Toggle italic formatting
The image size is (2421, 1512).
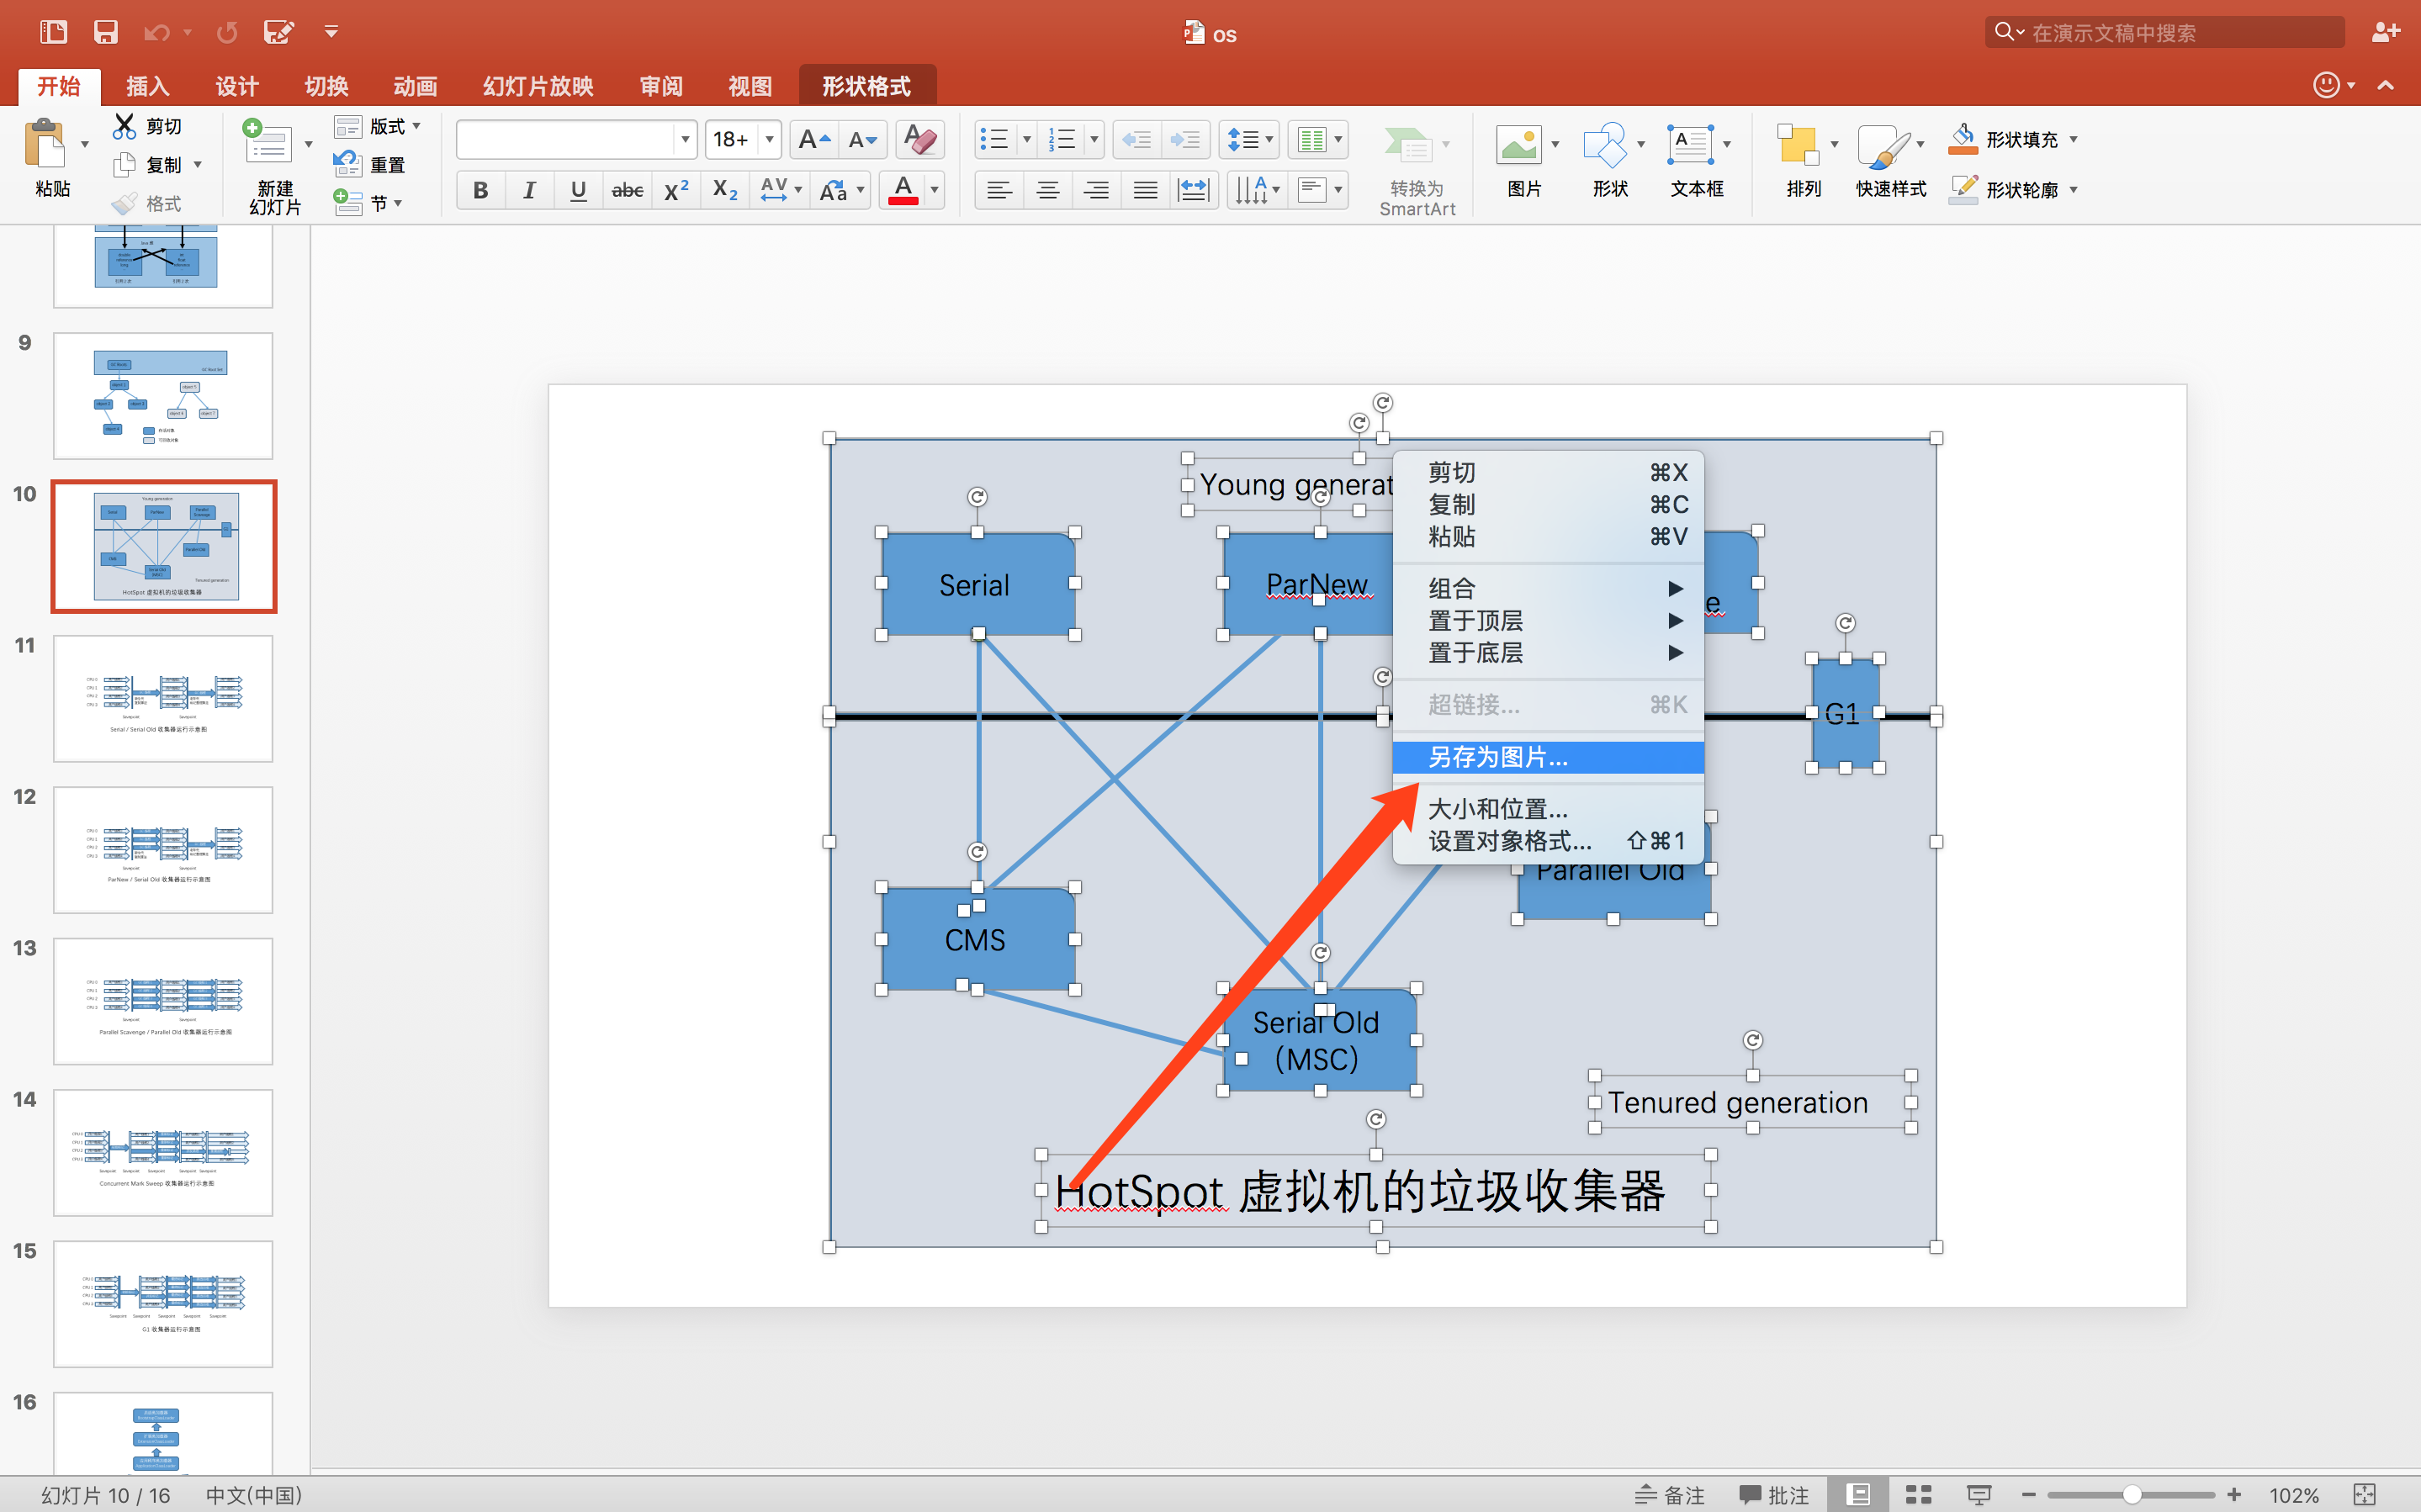click(529, 190)
